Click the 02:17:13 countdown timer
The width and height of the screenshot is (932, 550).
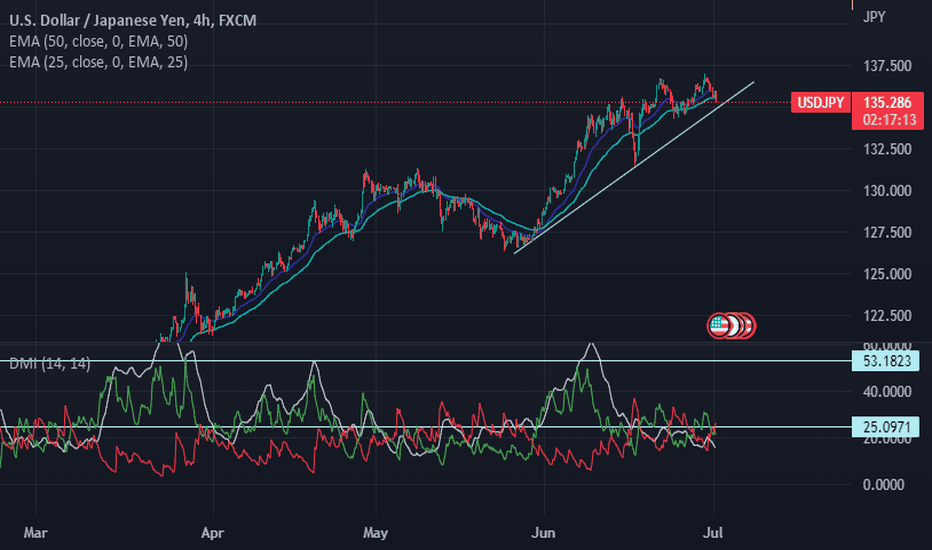click(889, 121)
